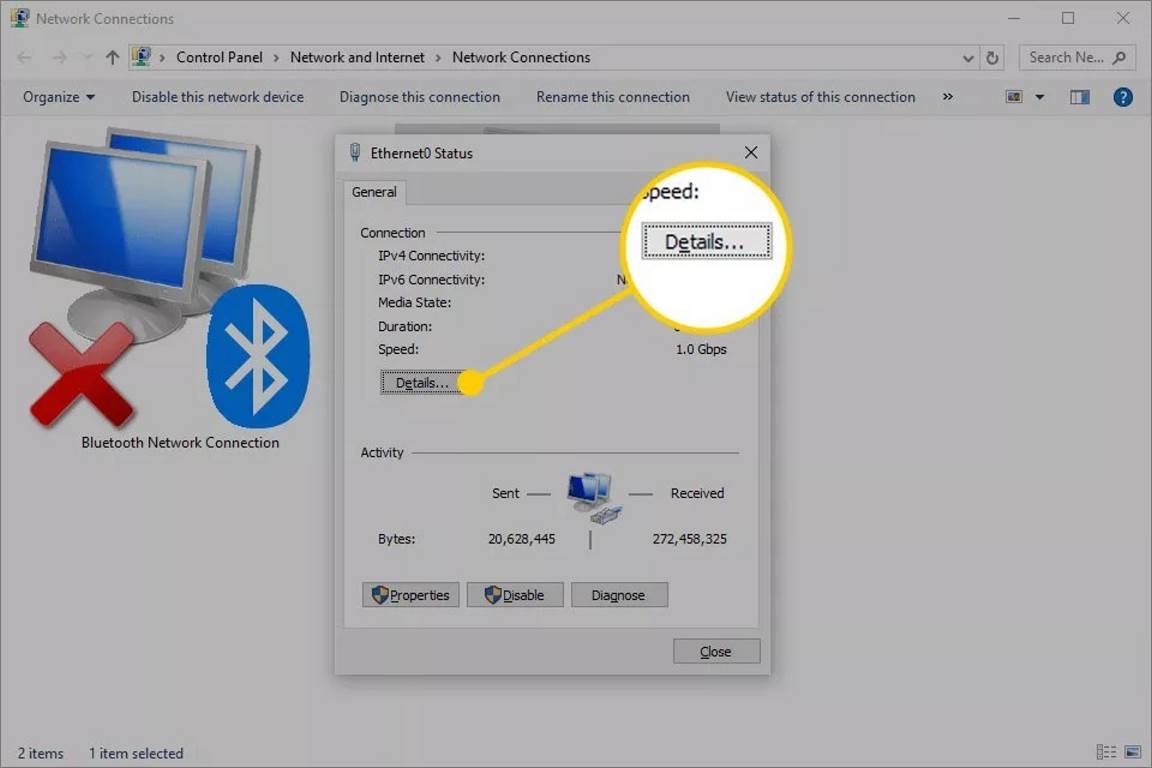Click the Refresh icon in address bar
Screen dimensions: 1152x768
pyautogui.click(x=992, y=58)
